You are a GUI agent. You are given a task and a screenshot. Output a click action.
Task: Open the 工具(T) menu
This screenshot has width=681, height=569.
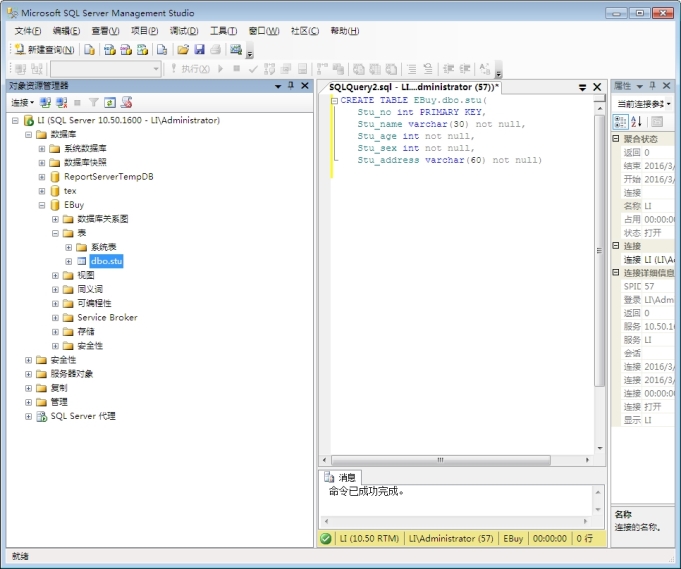[224, 31]
